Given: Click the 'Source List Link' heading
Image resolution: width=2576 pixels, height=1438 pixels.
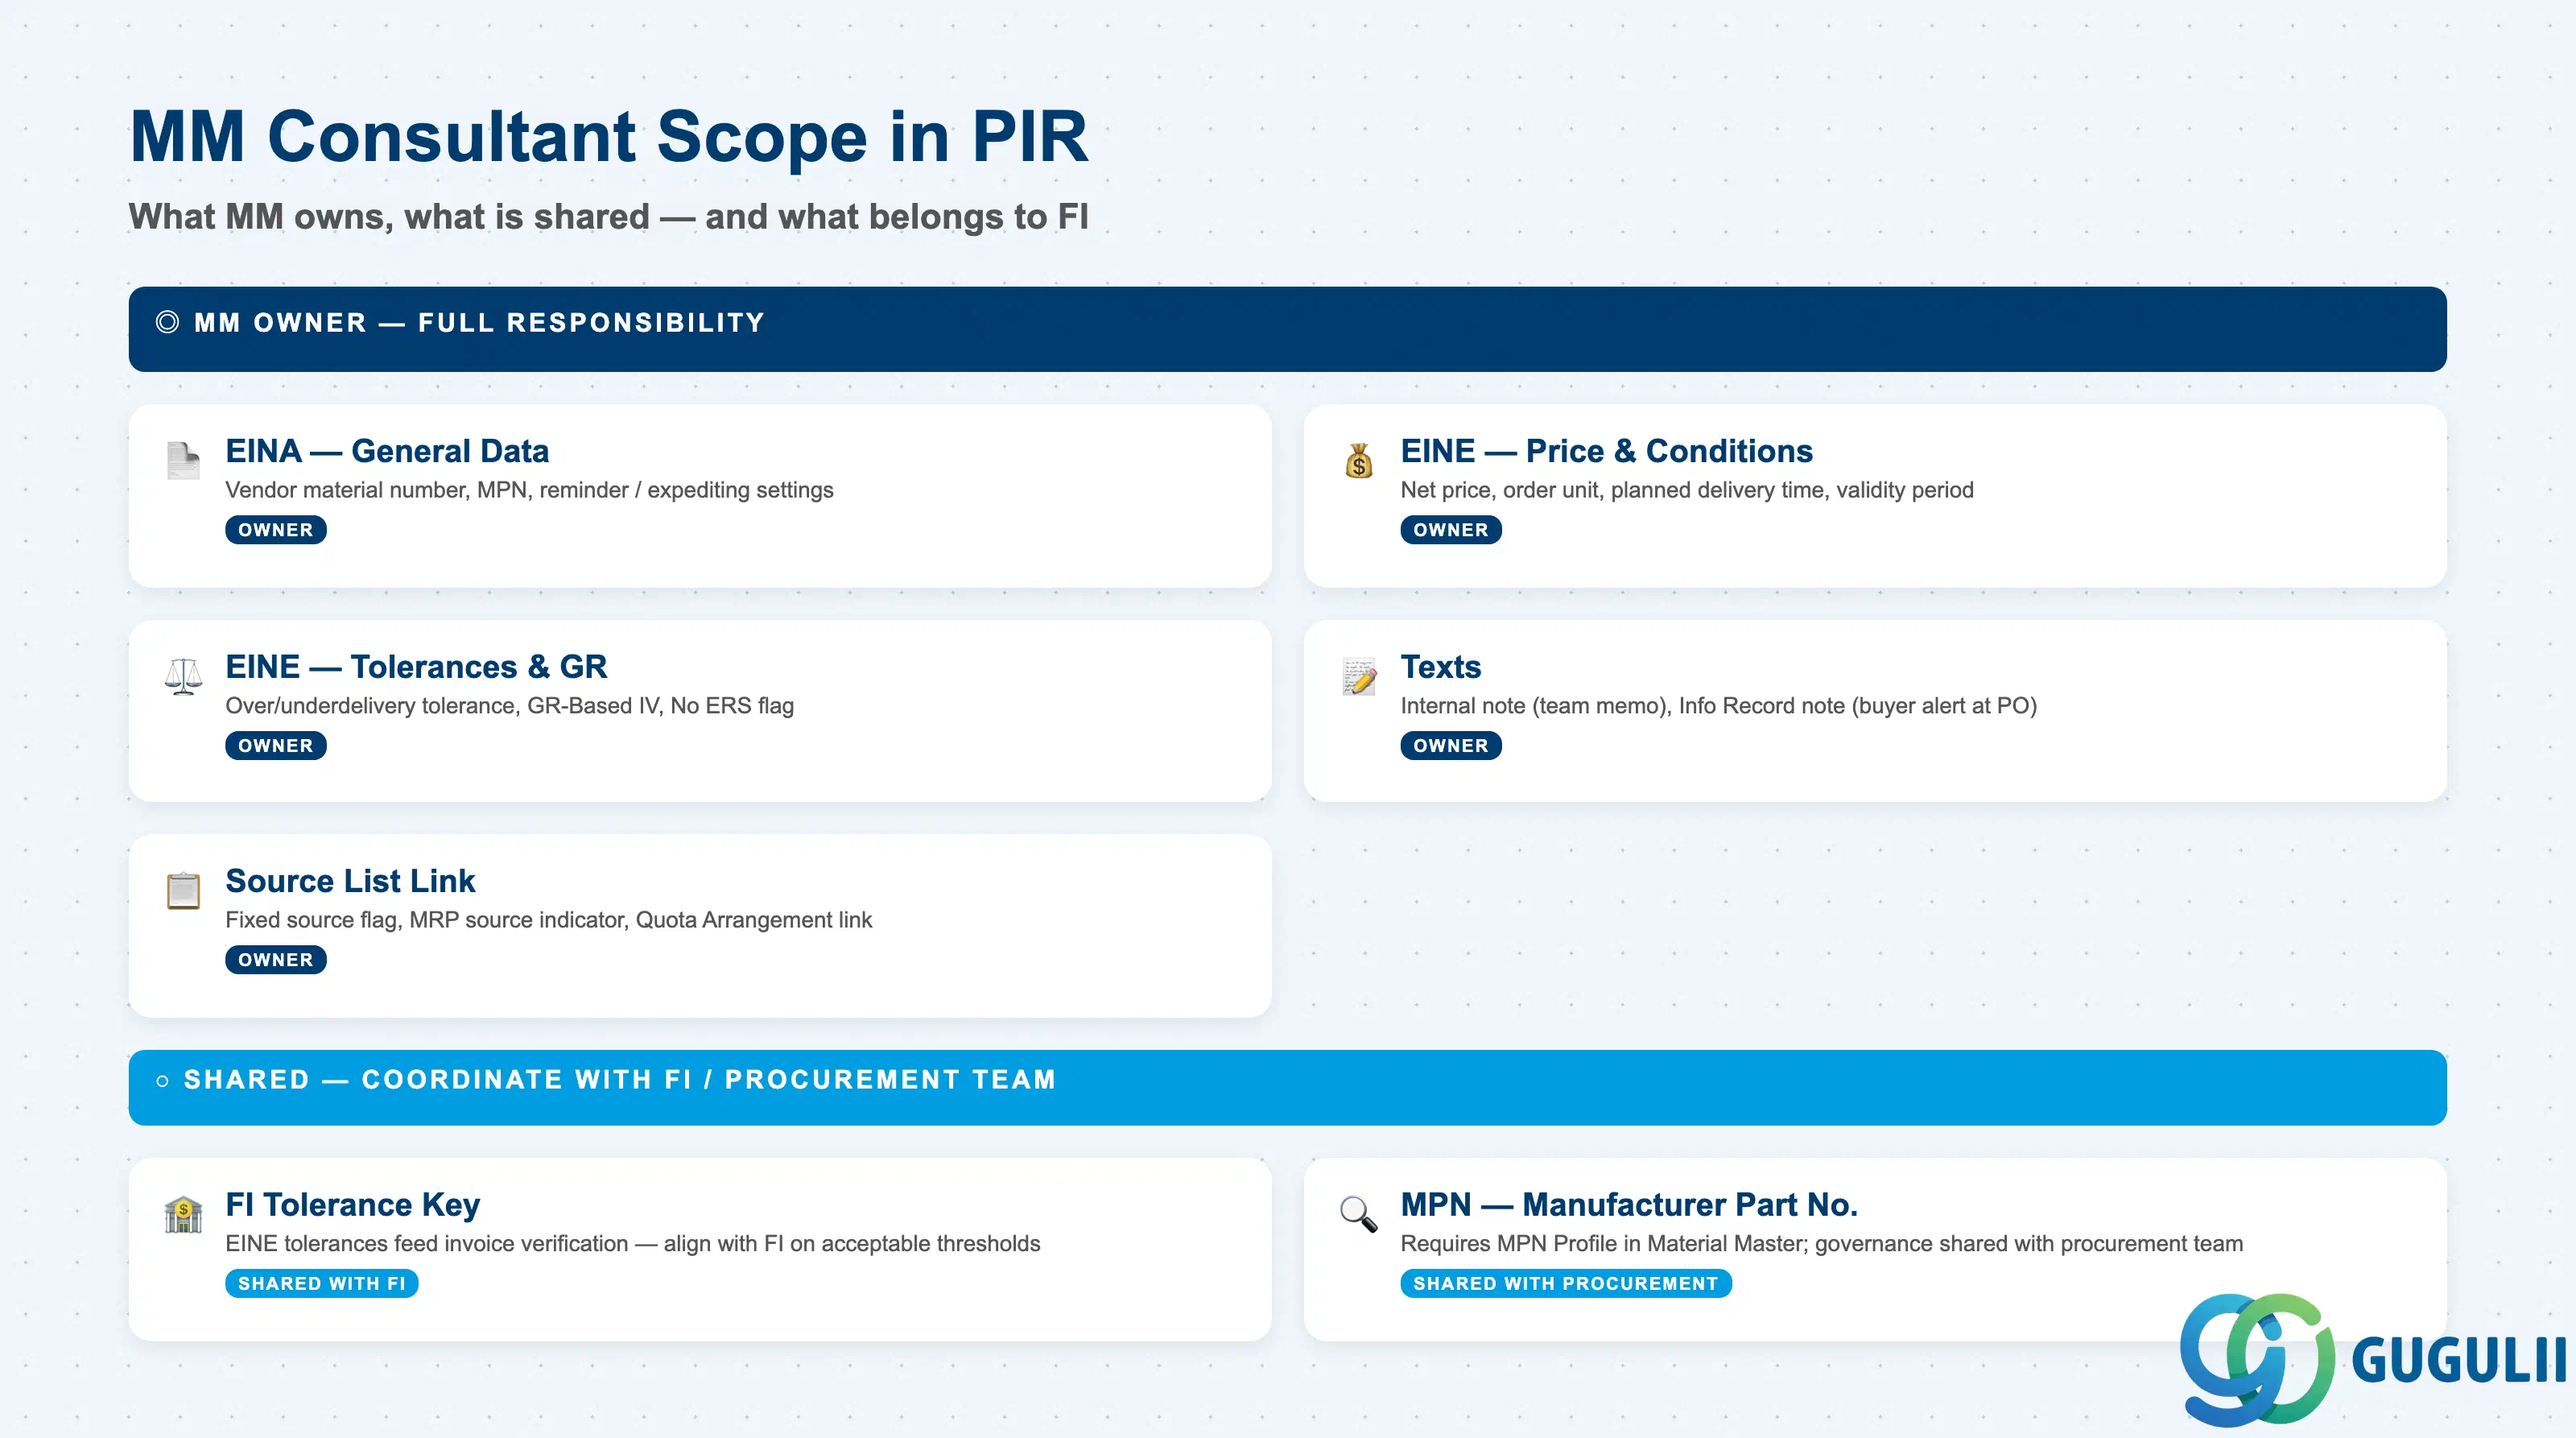Looking at the screenshot, I should tap(350, 881).
